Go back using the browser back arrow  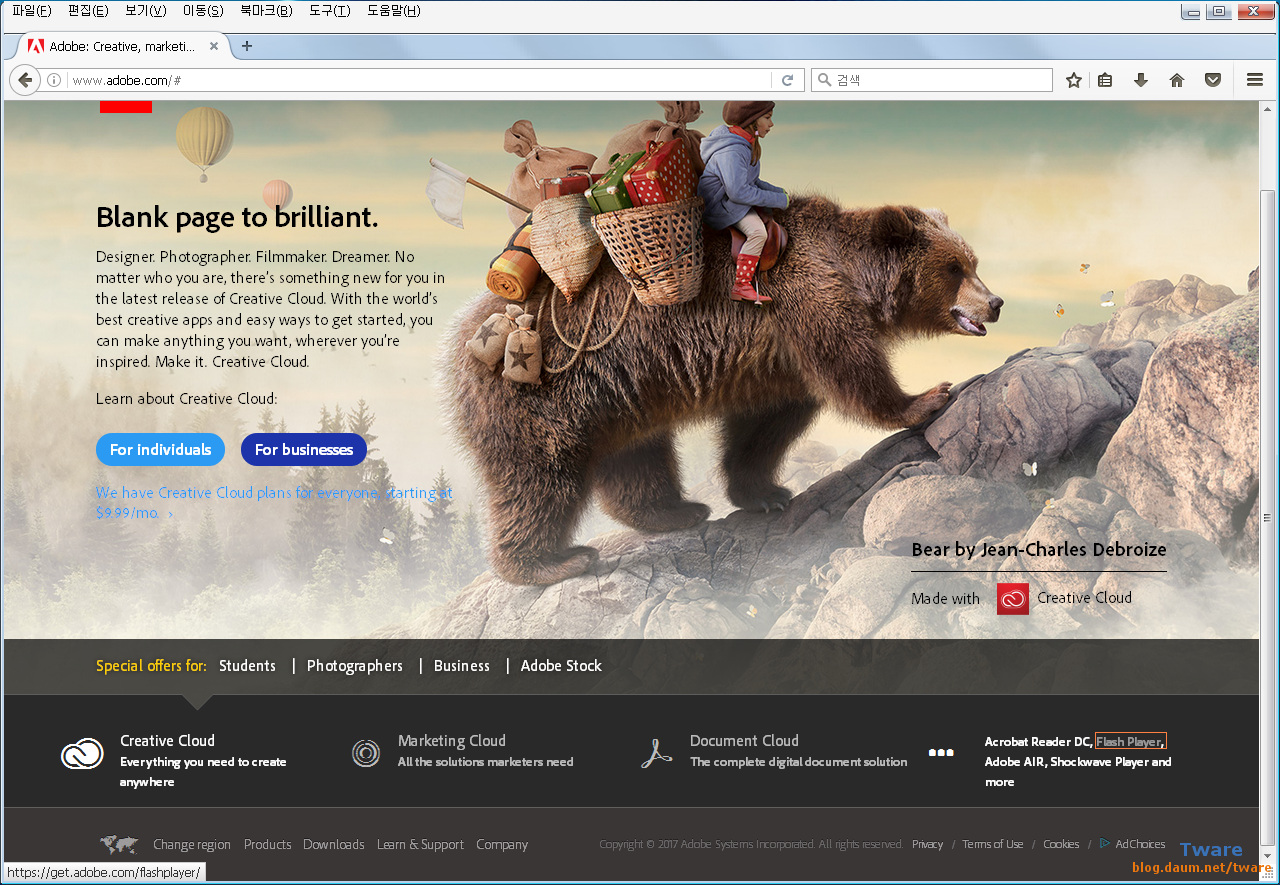click(25, 80)
